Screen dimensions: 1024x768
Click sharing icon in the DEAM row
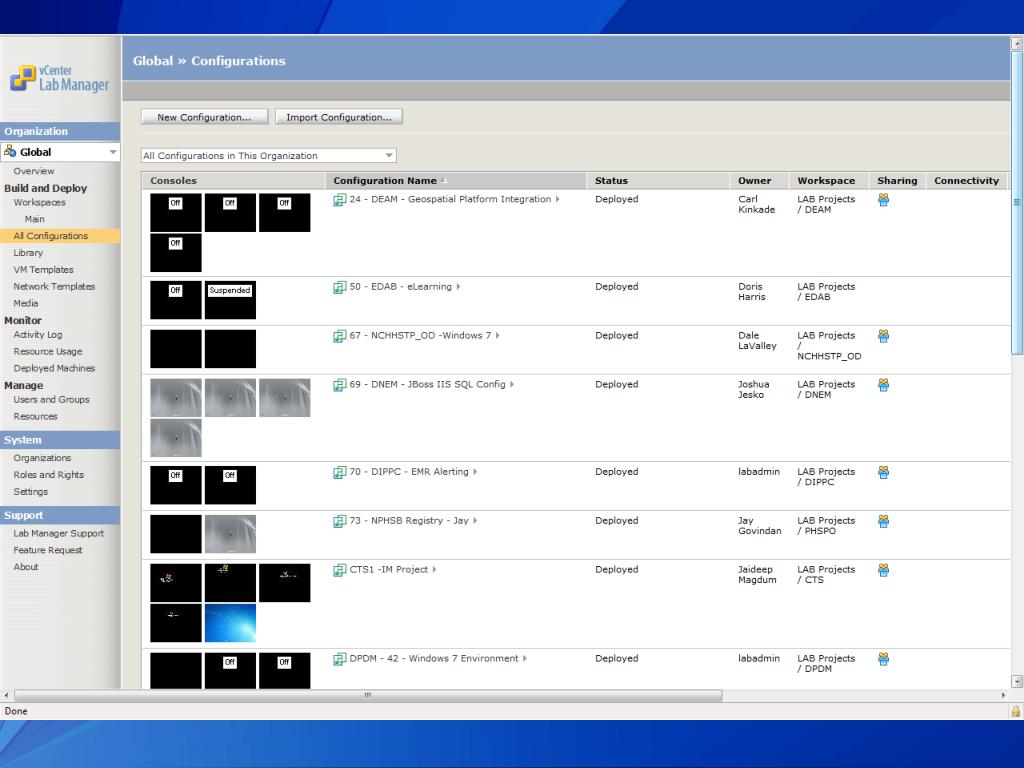pyautogui.click(x=884, y=200)
